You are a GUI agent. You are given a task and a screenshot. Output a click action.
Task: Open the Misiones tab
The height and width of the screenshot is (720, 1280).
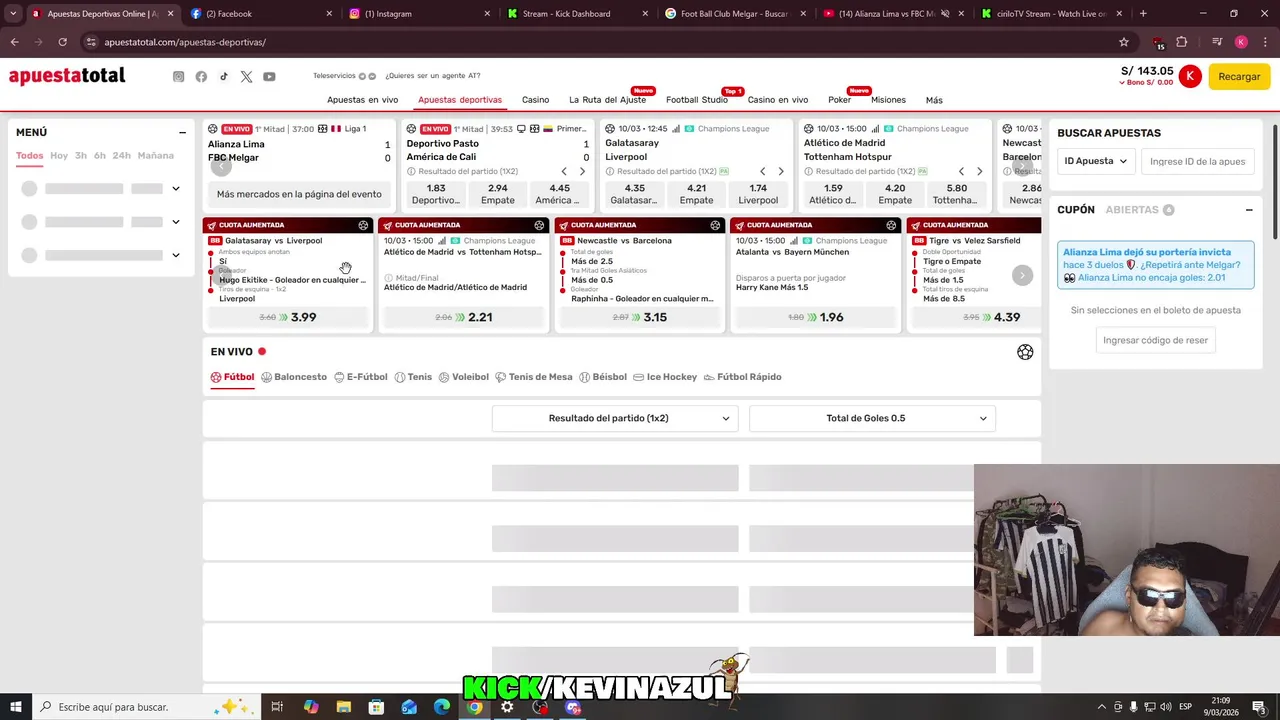888,100
